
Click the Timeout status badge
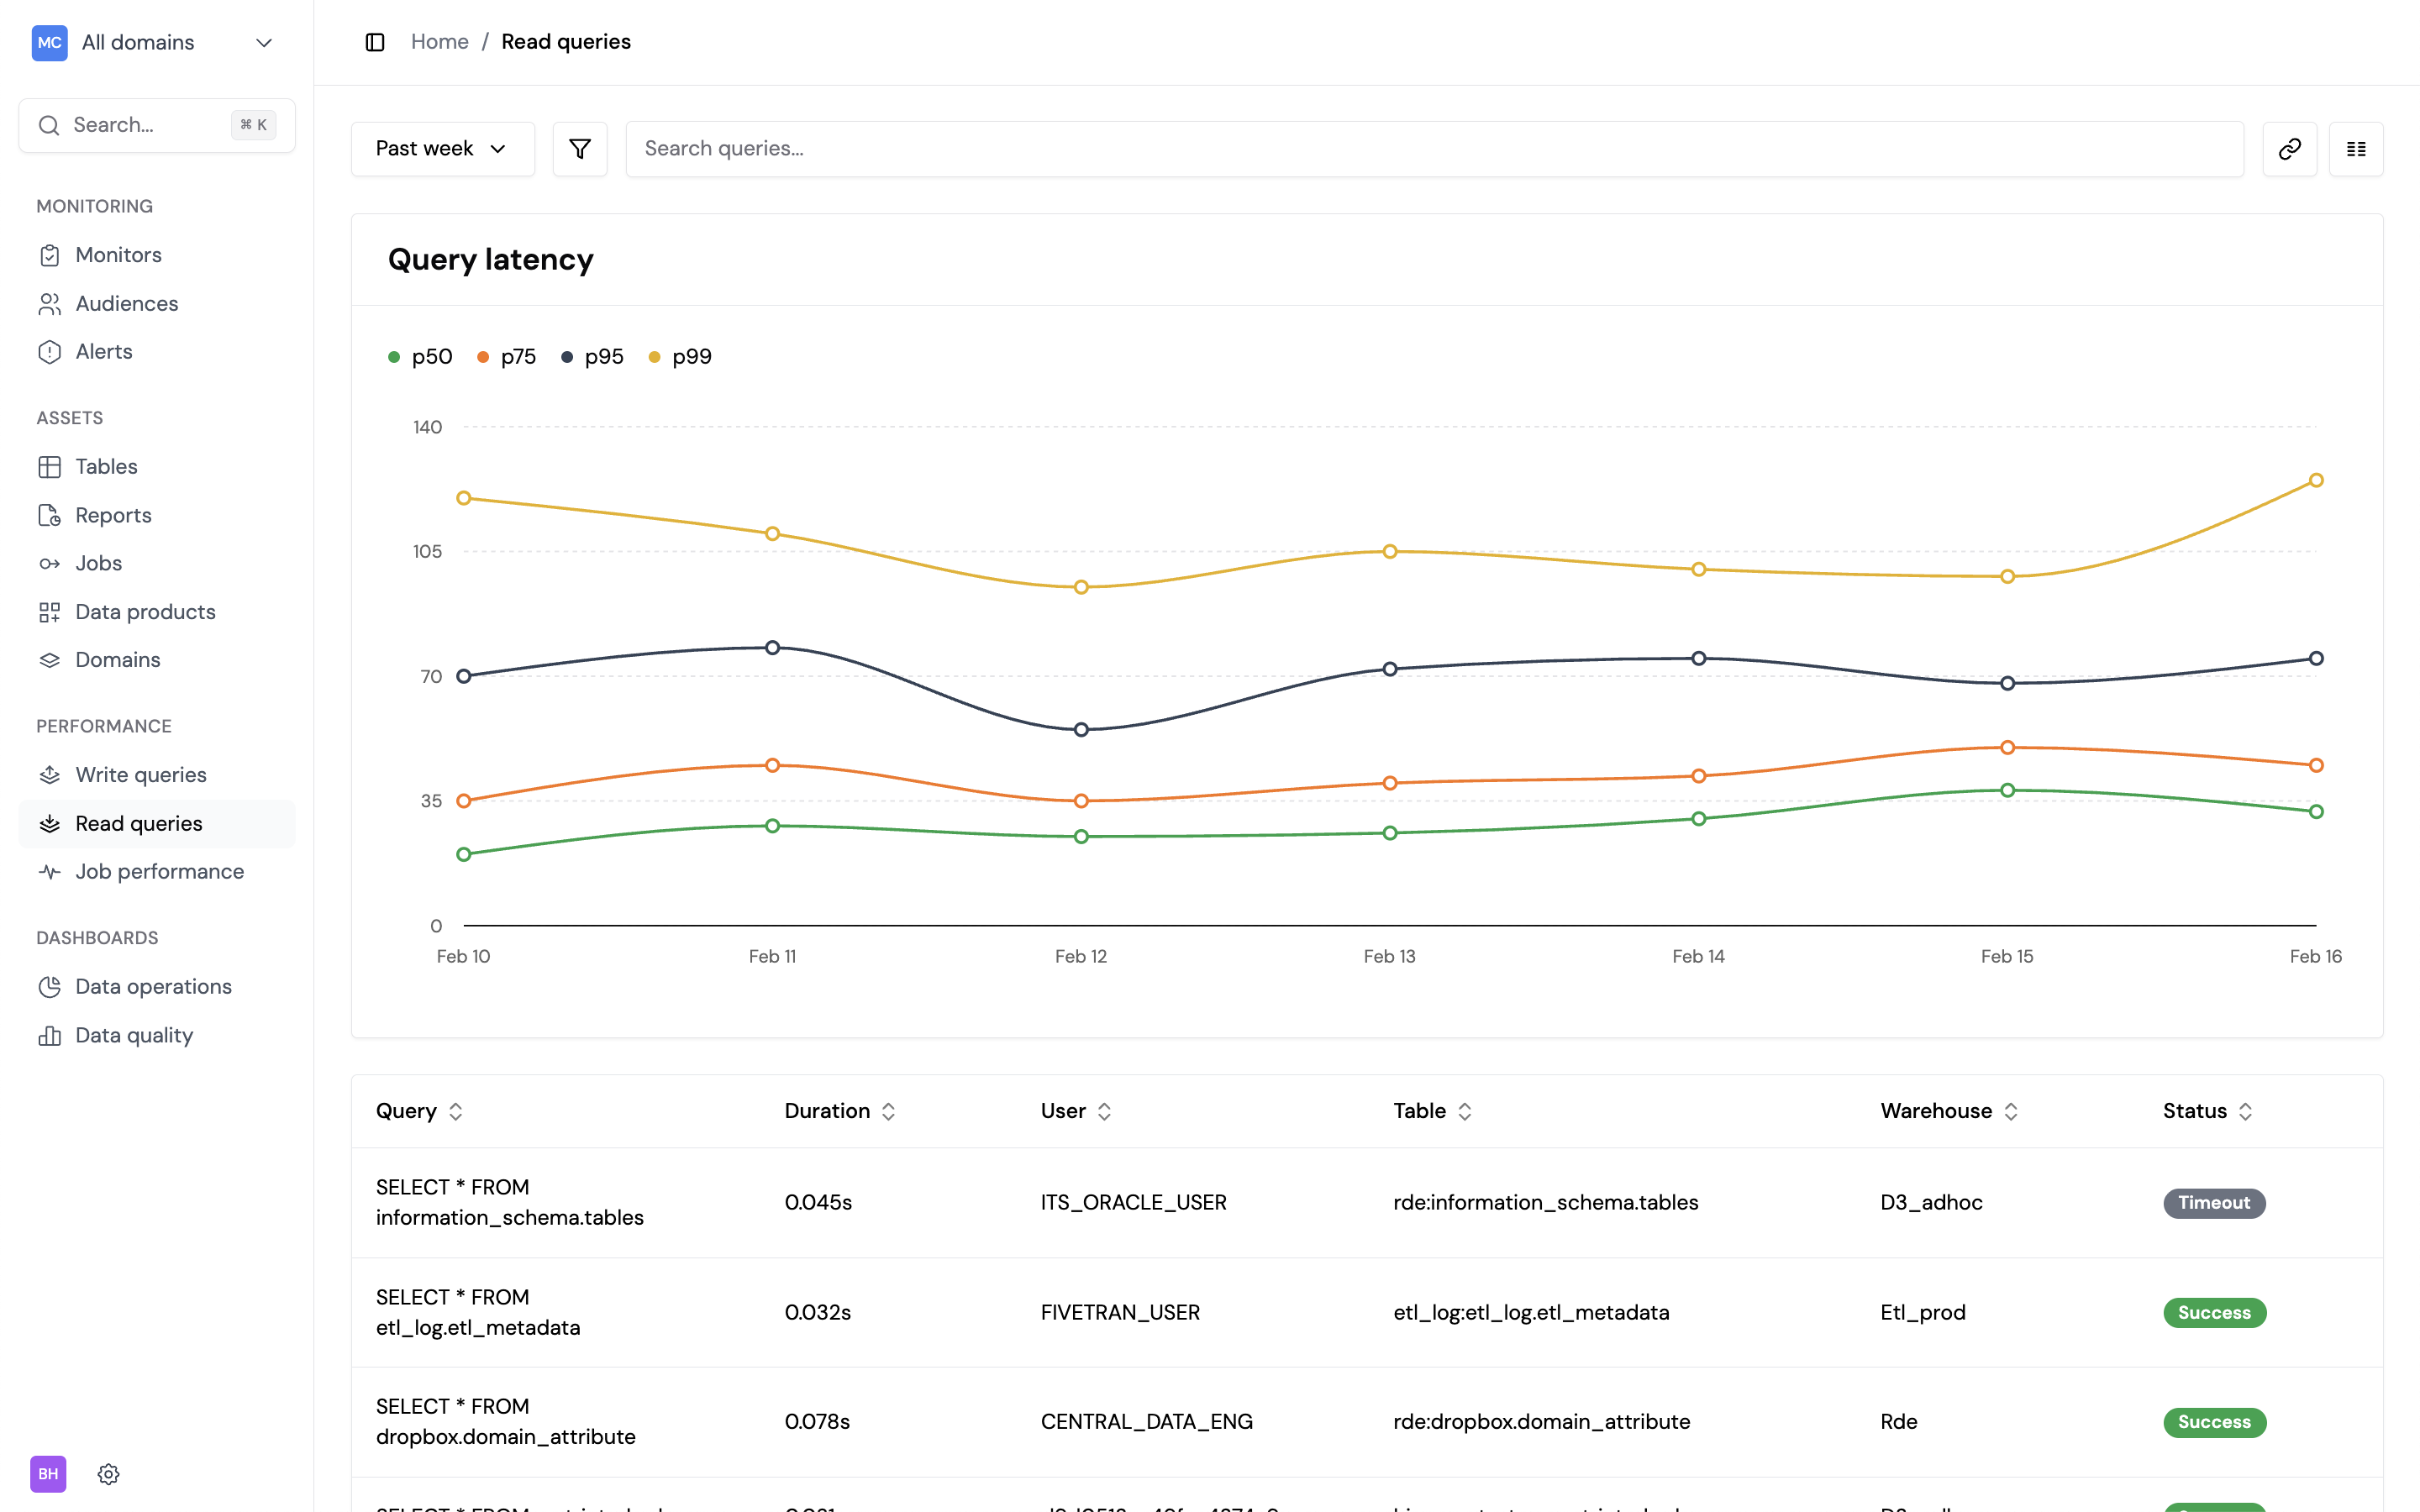pos(2213,1203)
